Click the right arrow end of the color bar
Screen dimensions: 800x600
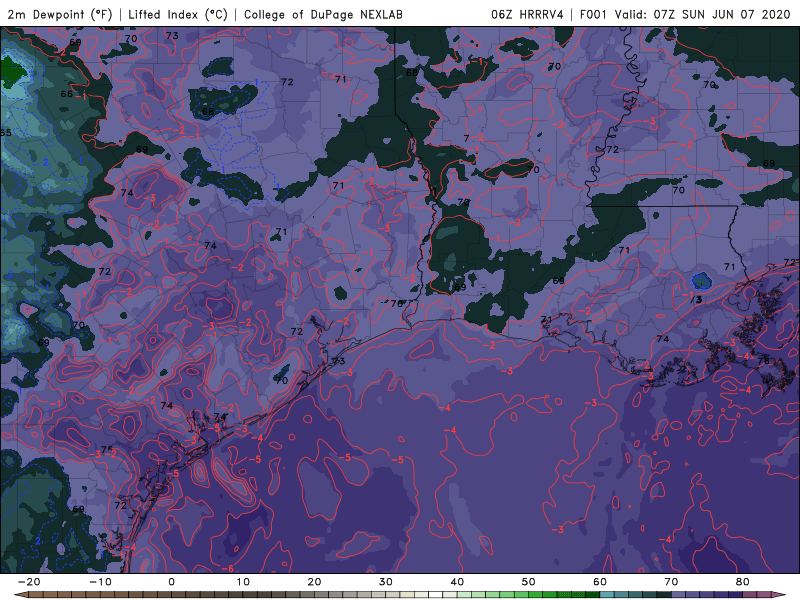[781, 595]
